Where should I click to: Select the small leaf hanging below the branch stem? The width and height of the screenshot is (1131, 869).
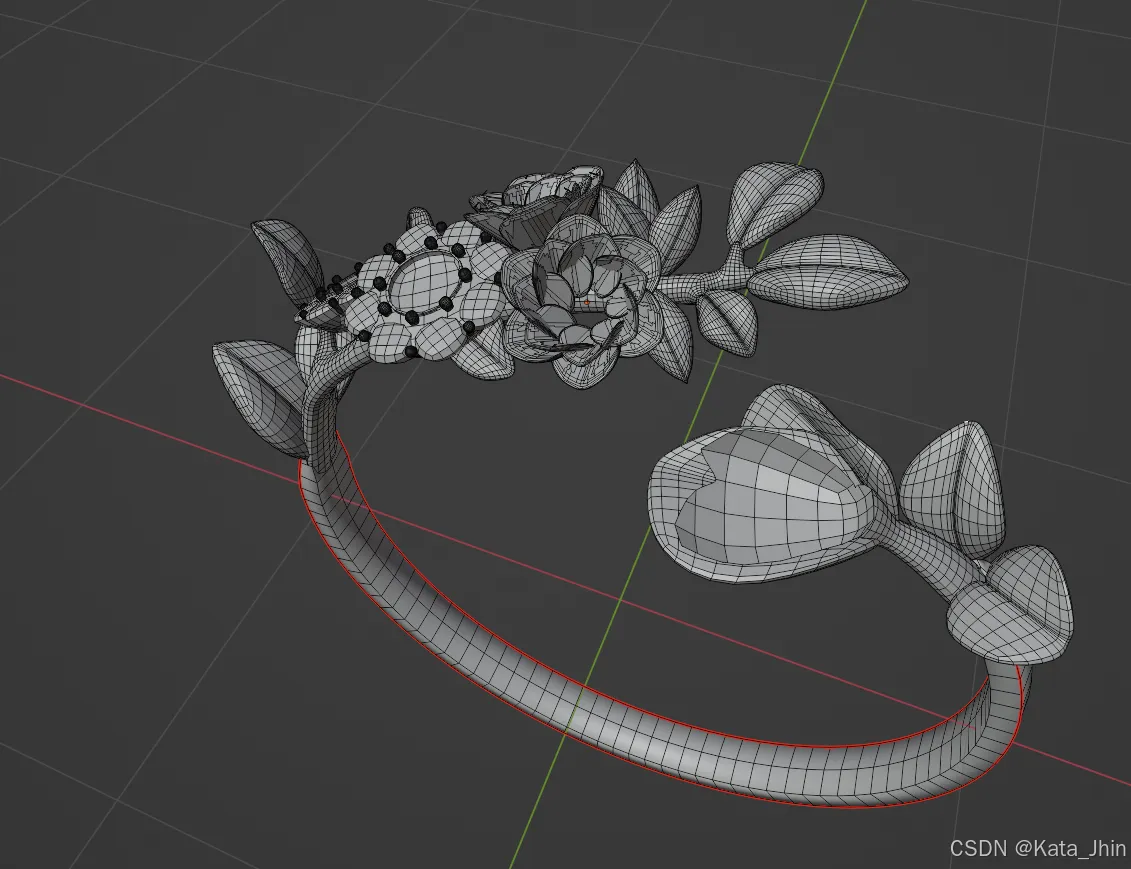click(x=727, y=322)
